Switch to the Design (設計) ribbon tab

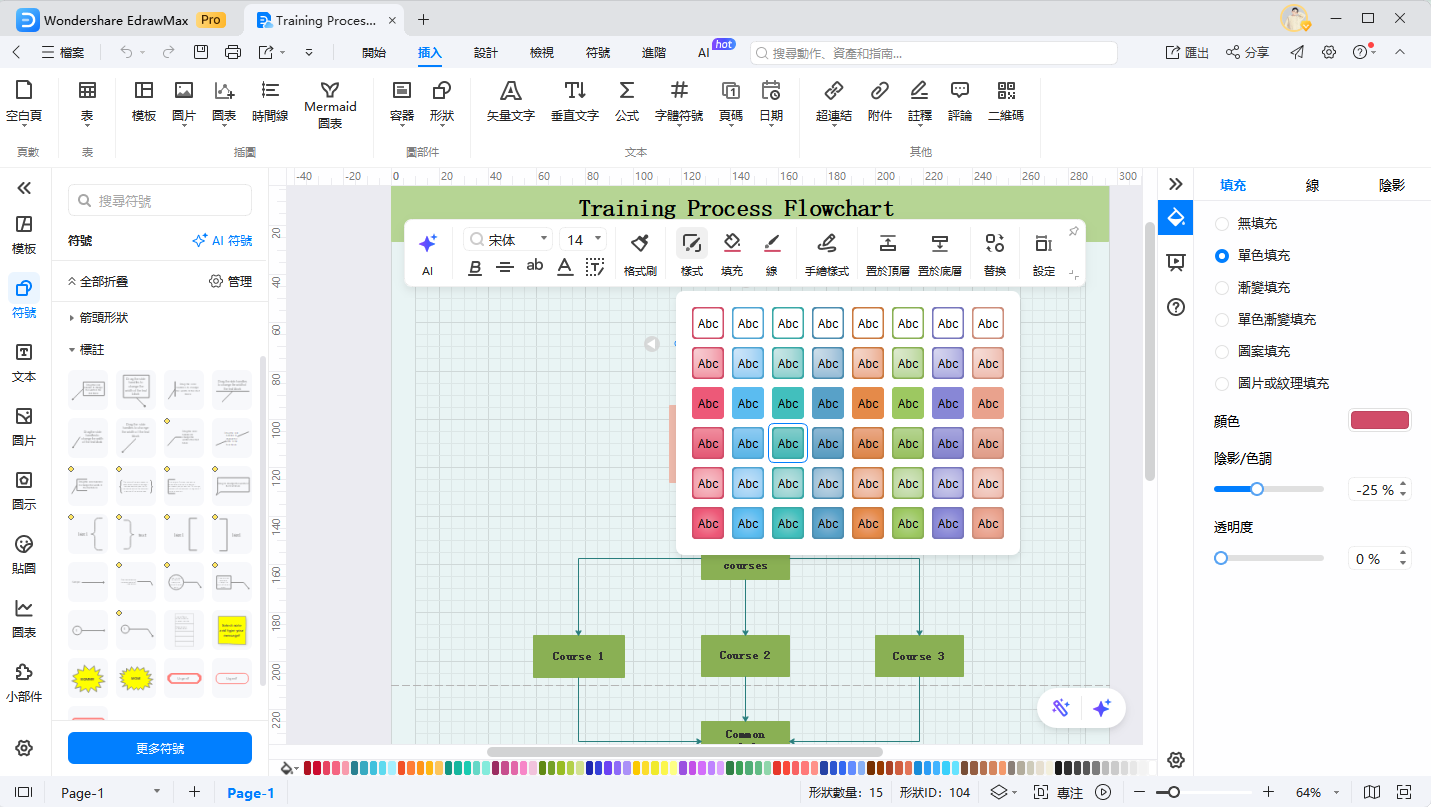coord(486,53)
